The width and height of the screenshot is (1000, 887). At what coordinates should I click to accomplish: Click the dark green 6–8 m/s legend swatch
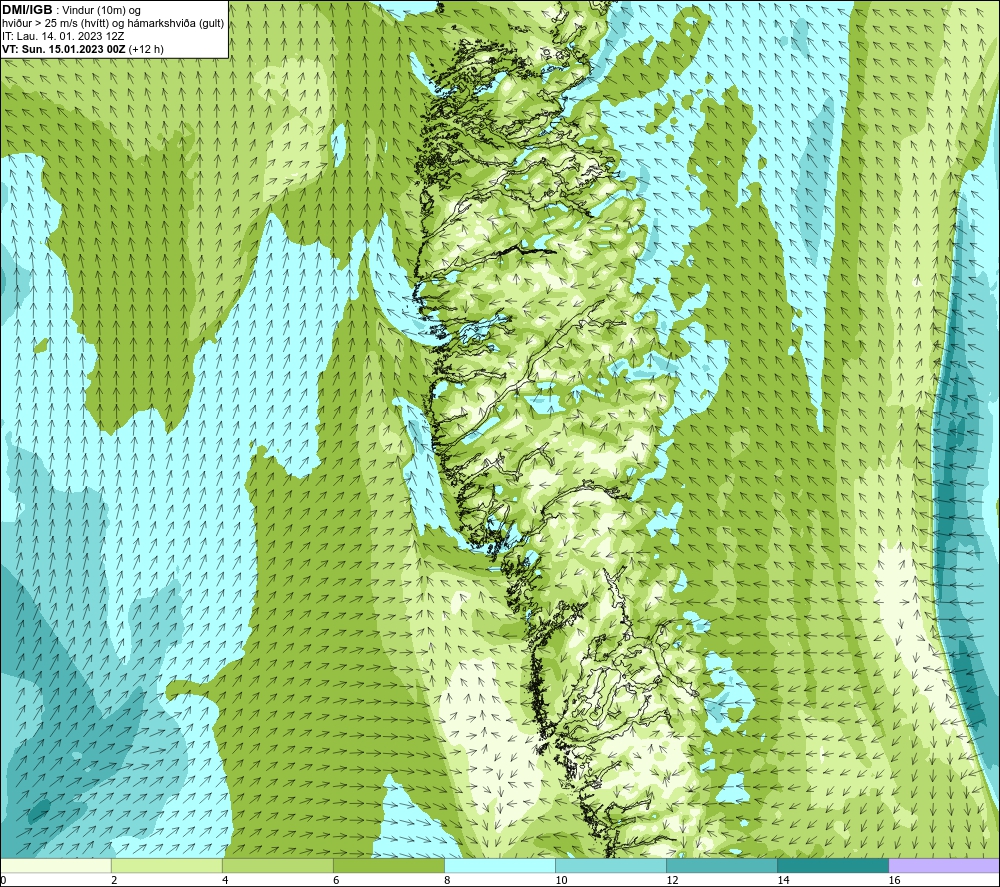click(x=388, y=866)
